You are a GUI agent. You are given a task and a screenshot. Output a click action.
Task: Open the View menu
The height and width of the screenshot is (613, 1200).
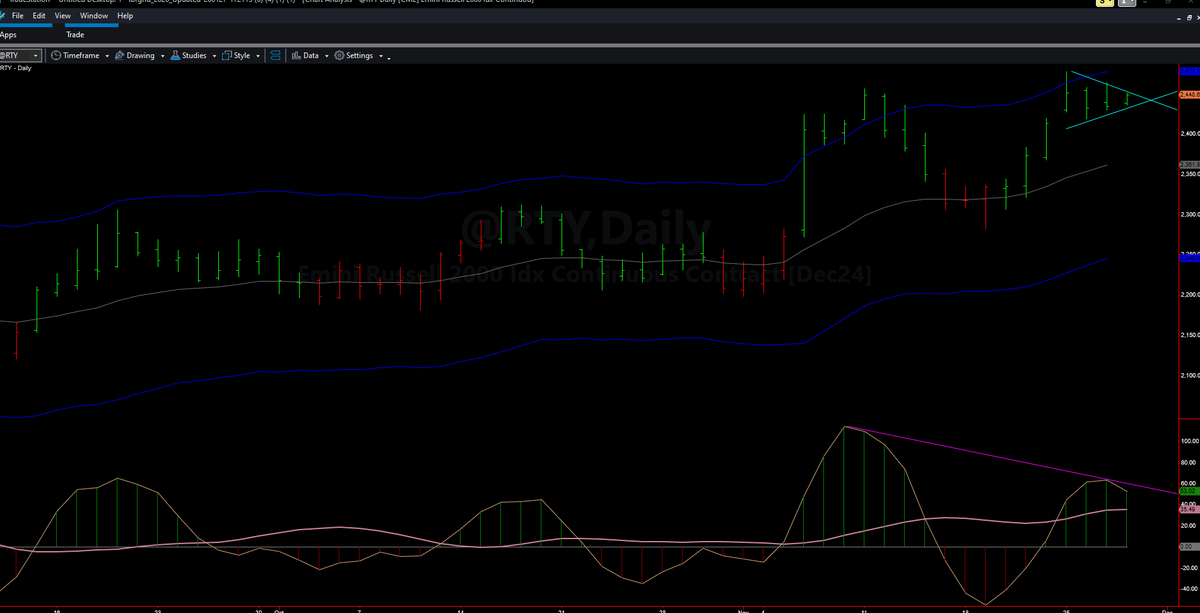(x=62, y=16)
